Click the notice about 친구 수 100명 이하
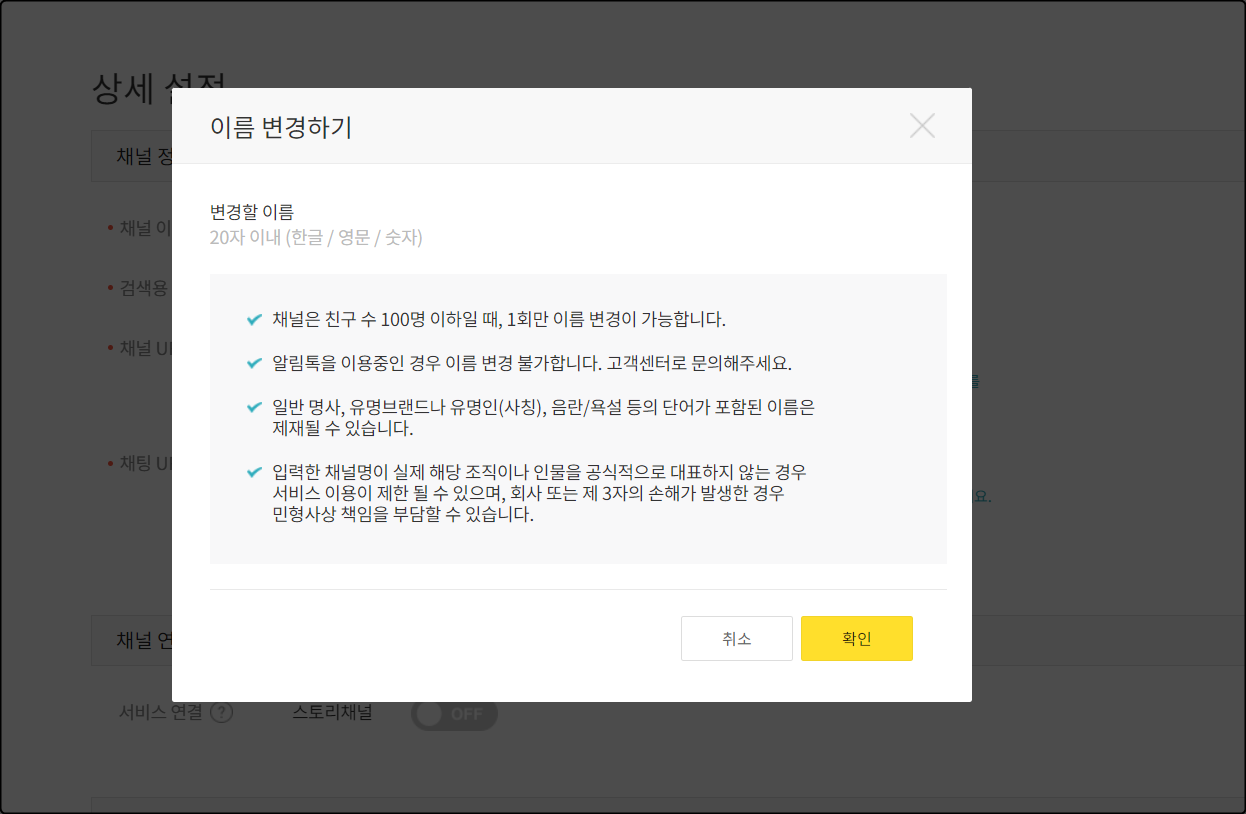 pyautogui.click(x=499, y=320)
